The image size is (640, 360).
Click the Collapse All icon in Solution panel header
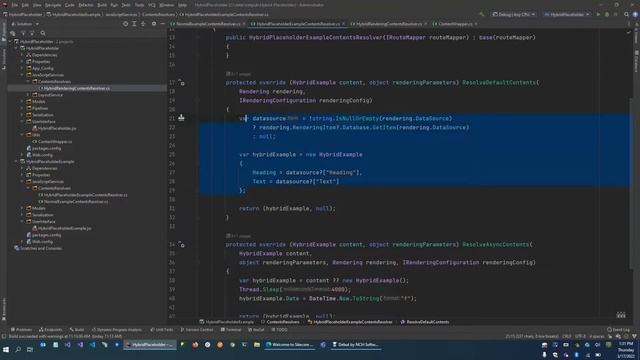pyautogui.click(x=143, y=24)
